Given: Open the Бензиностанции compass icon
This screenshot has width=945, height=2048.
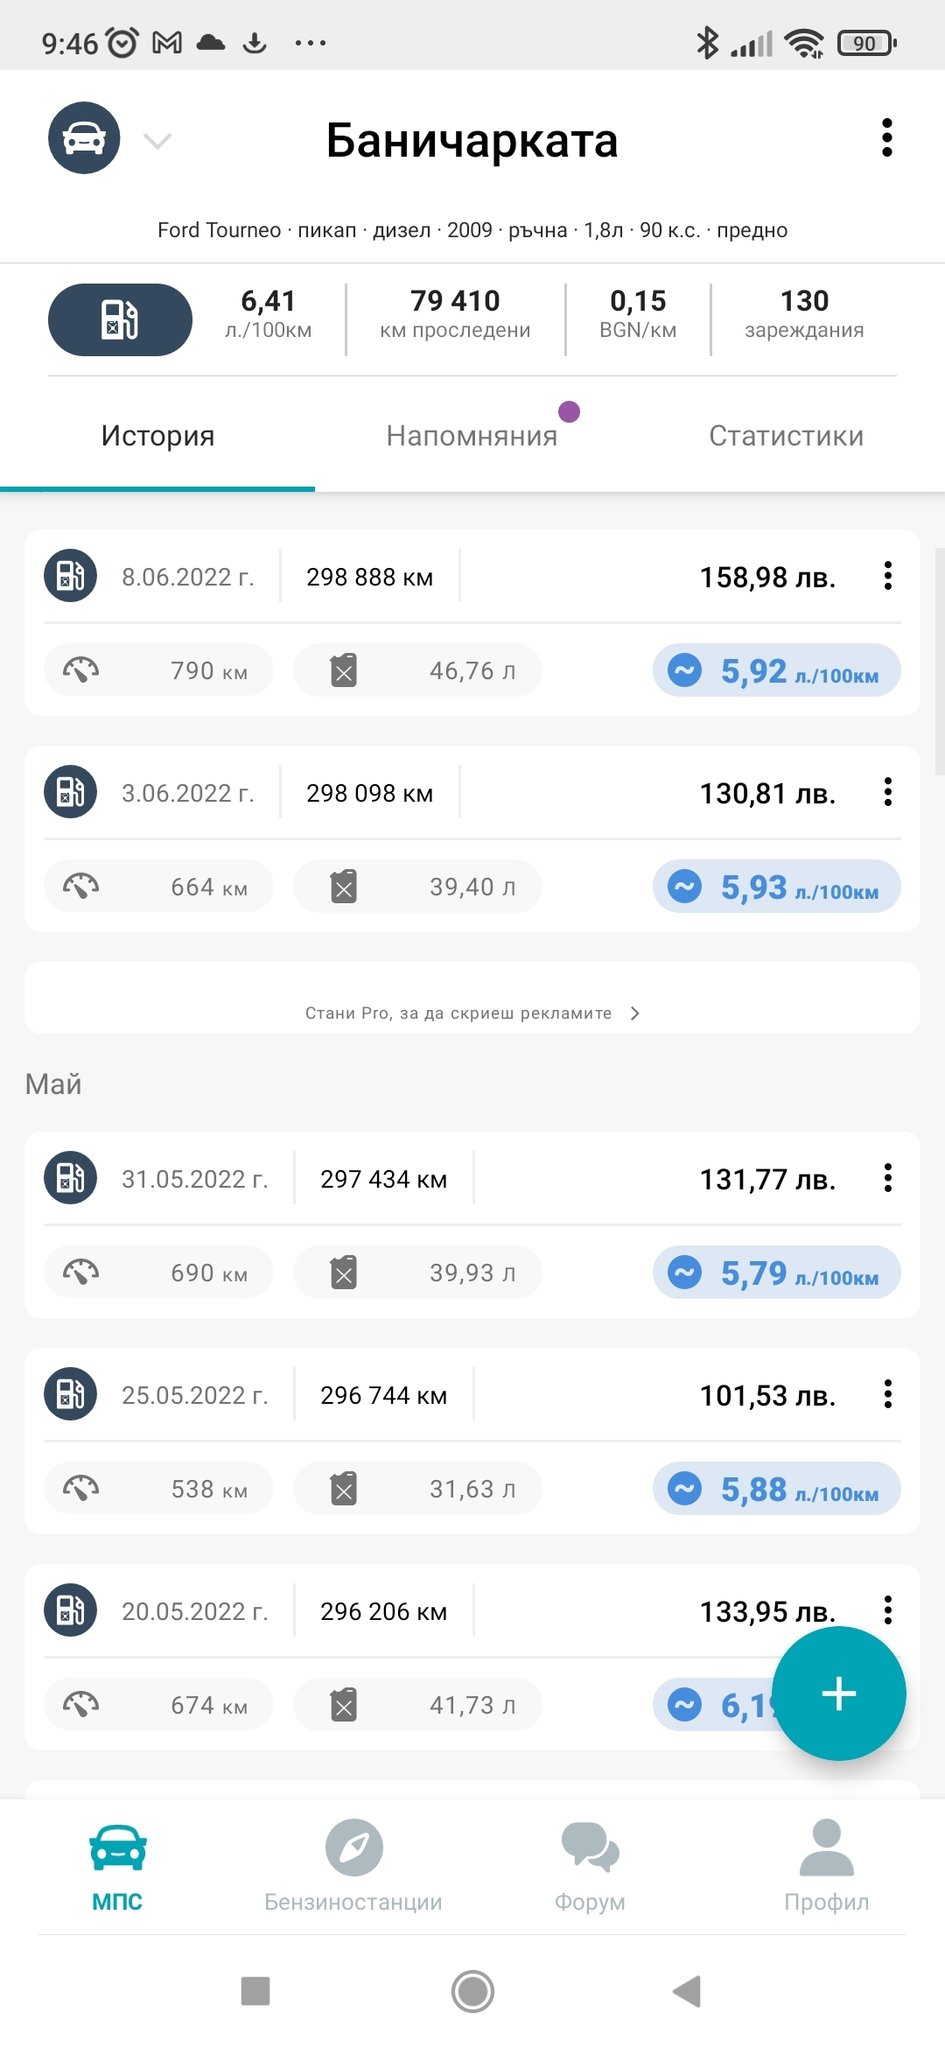Looking at the screenshot, I should pos(354,1848).
